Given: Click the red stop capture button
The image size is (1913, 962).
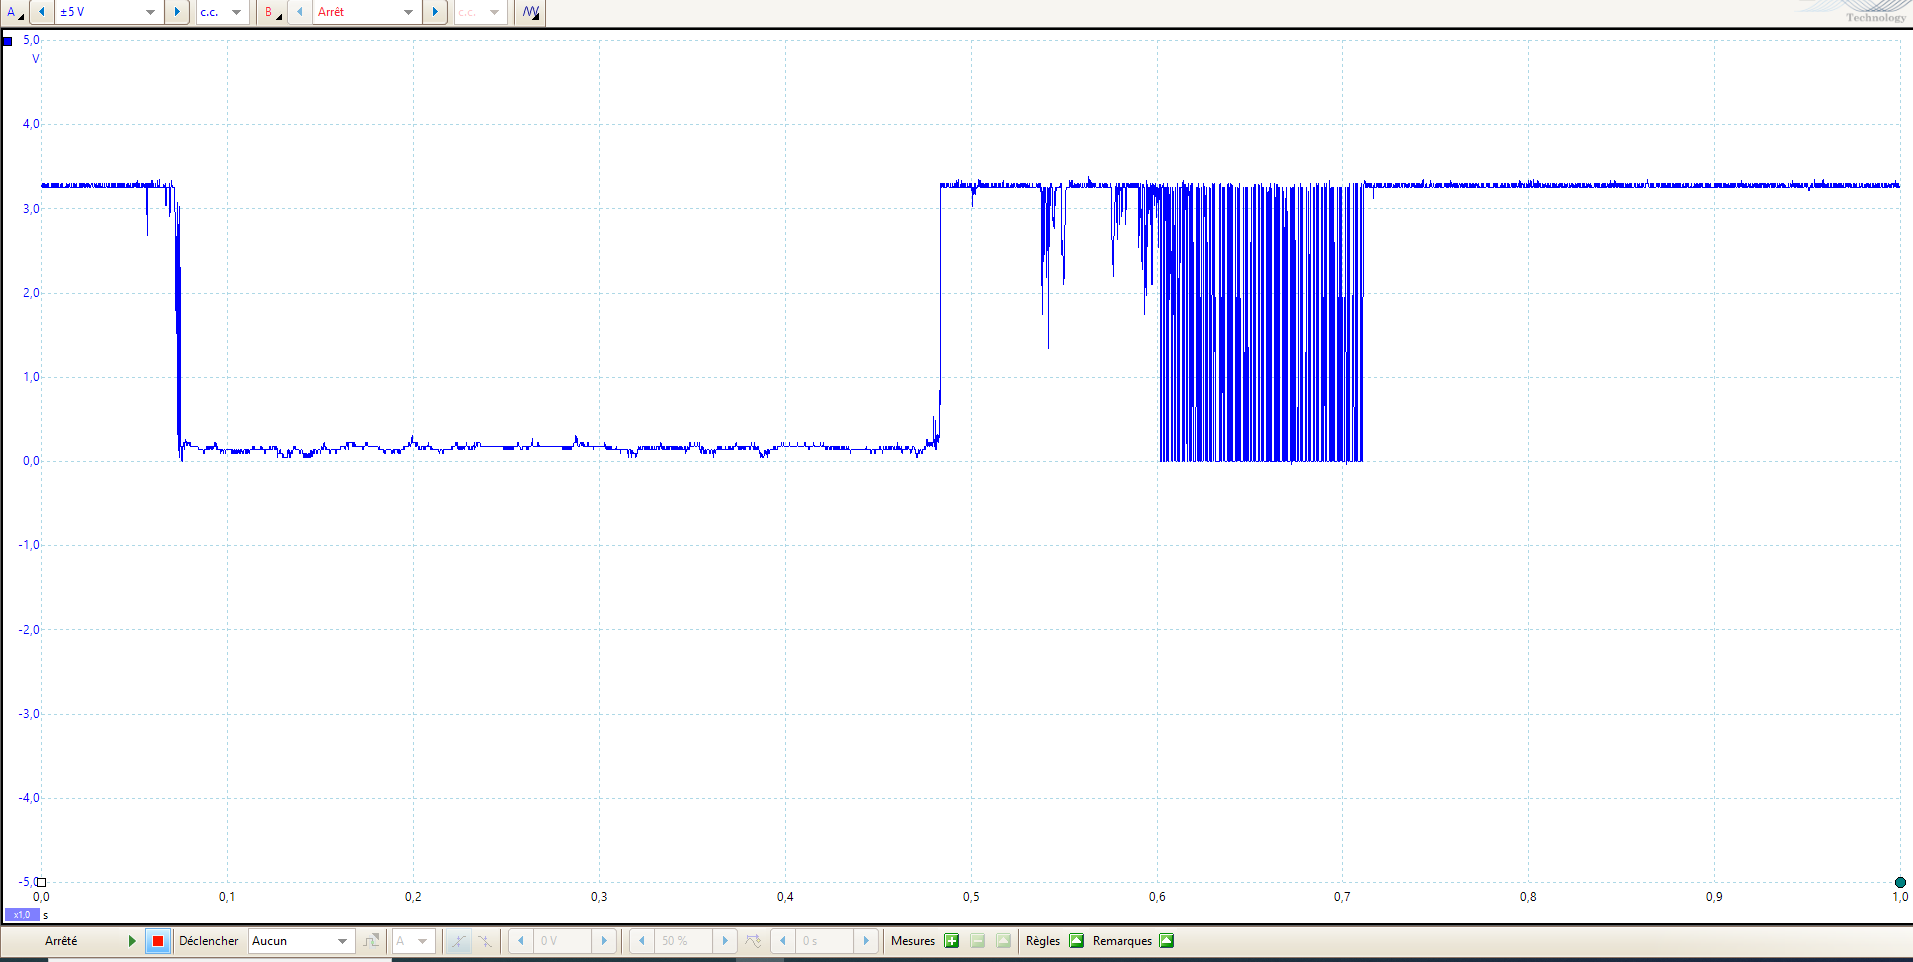Looking at the screenshot, I should tap(158, 941).
